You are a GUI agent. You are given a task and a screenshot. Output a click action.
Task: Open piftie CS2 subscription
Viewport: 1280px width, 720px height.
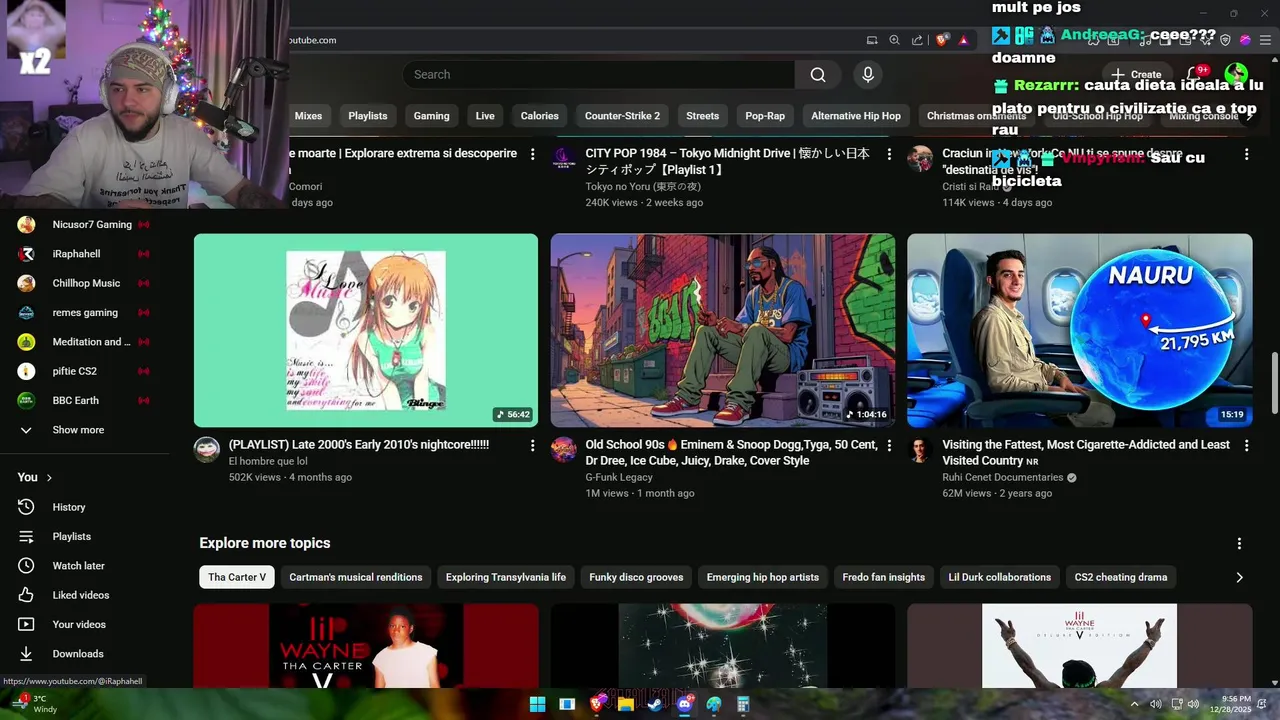[x=84, y=371]
